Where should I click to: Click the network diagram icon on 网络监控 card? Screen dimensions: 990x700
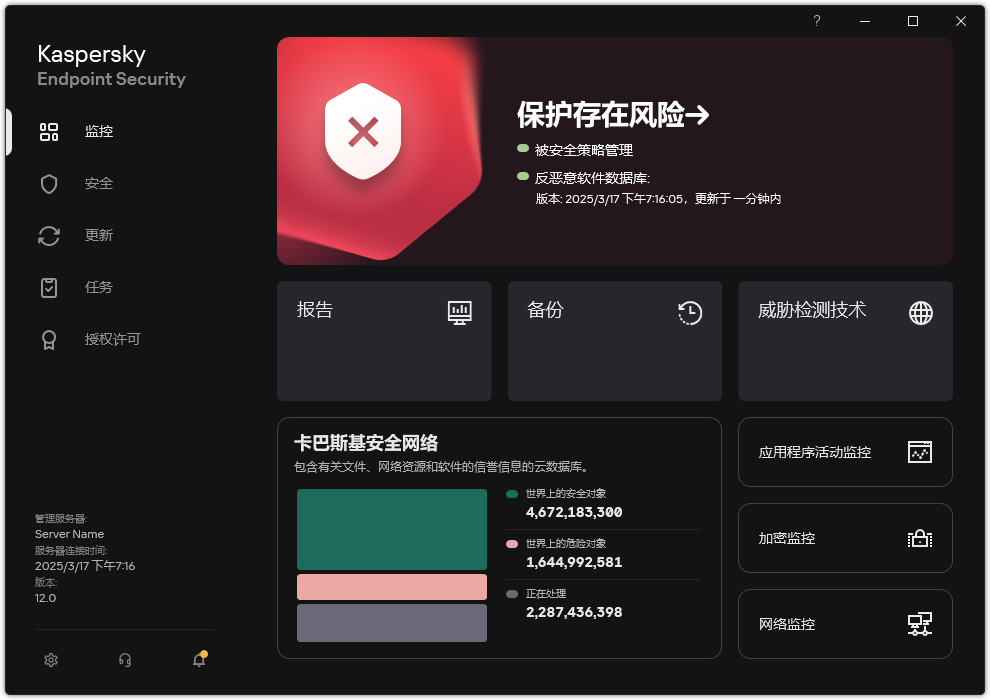click(919, 624)
